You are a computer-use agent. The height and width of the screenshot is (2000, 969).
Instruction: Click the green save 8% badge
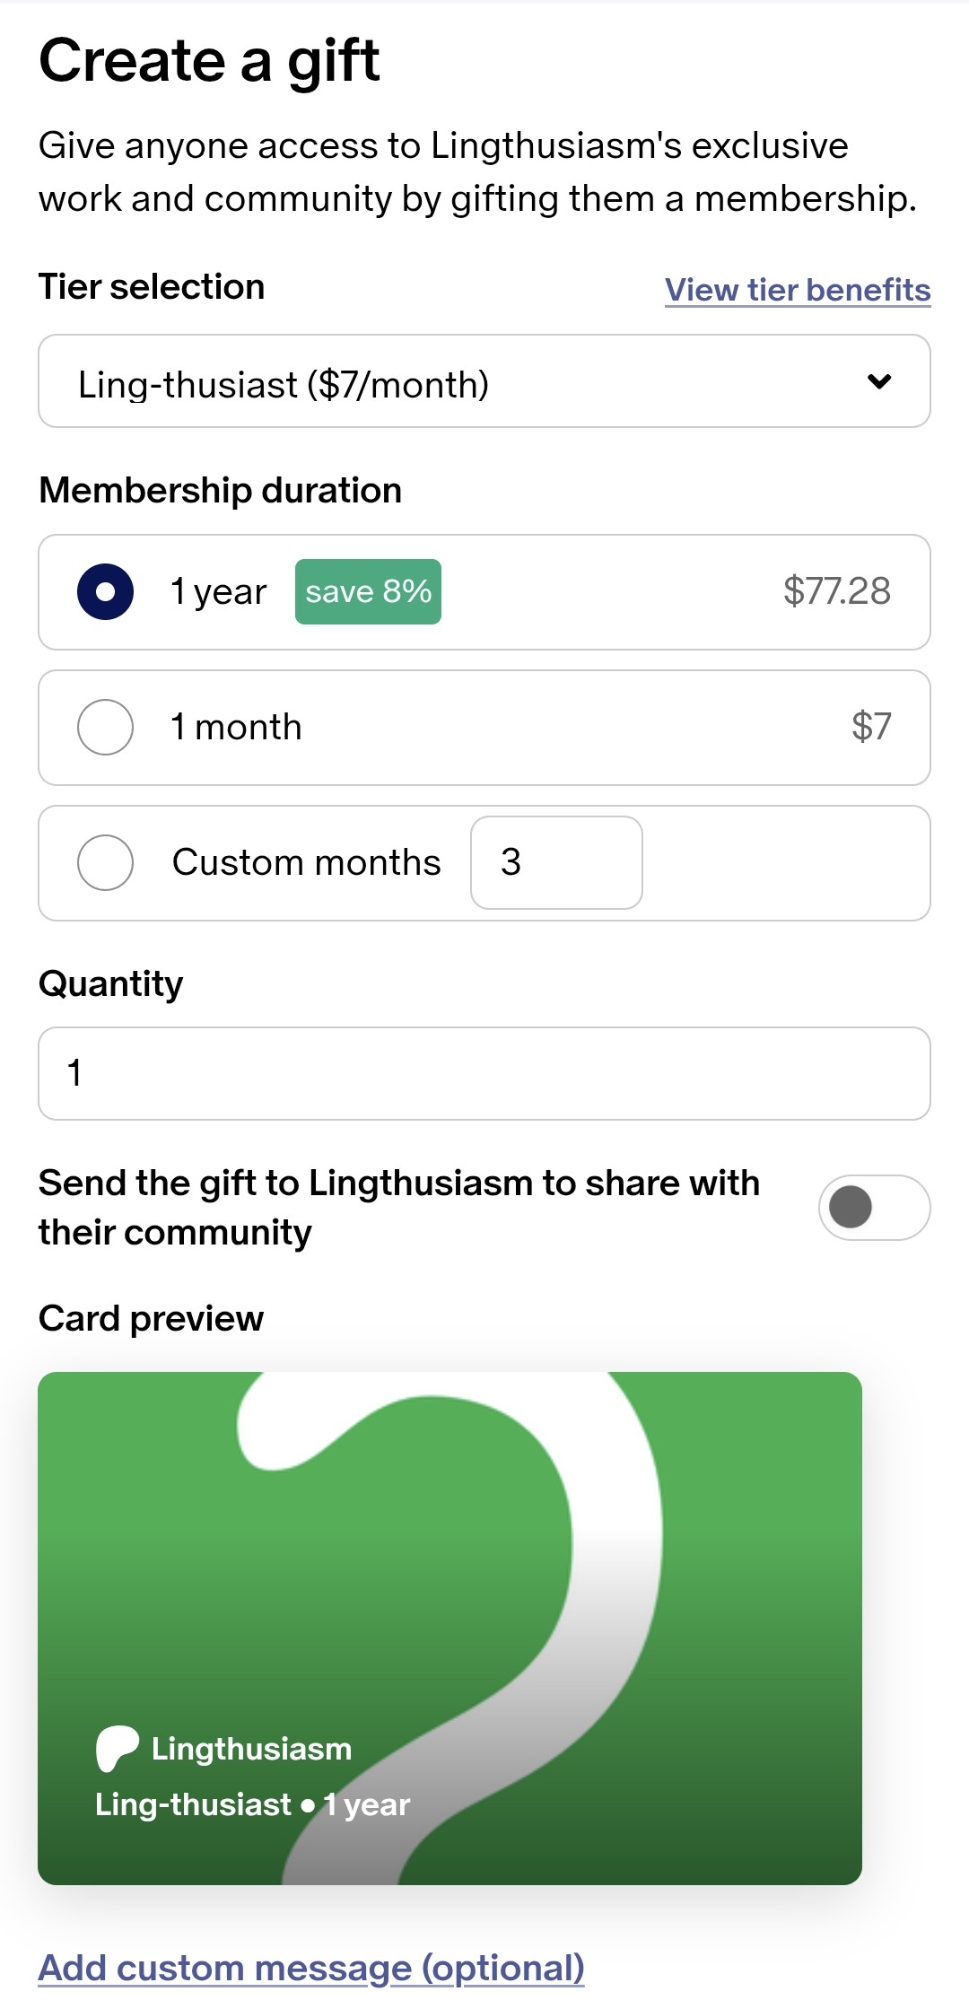click(368, 592)
